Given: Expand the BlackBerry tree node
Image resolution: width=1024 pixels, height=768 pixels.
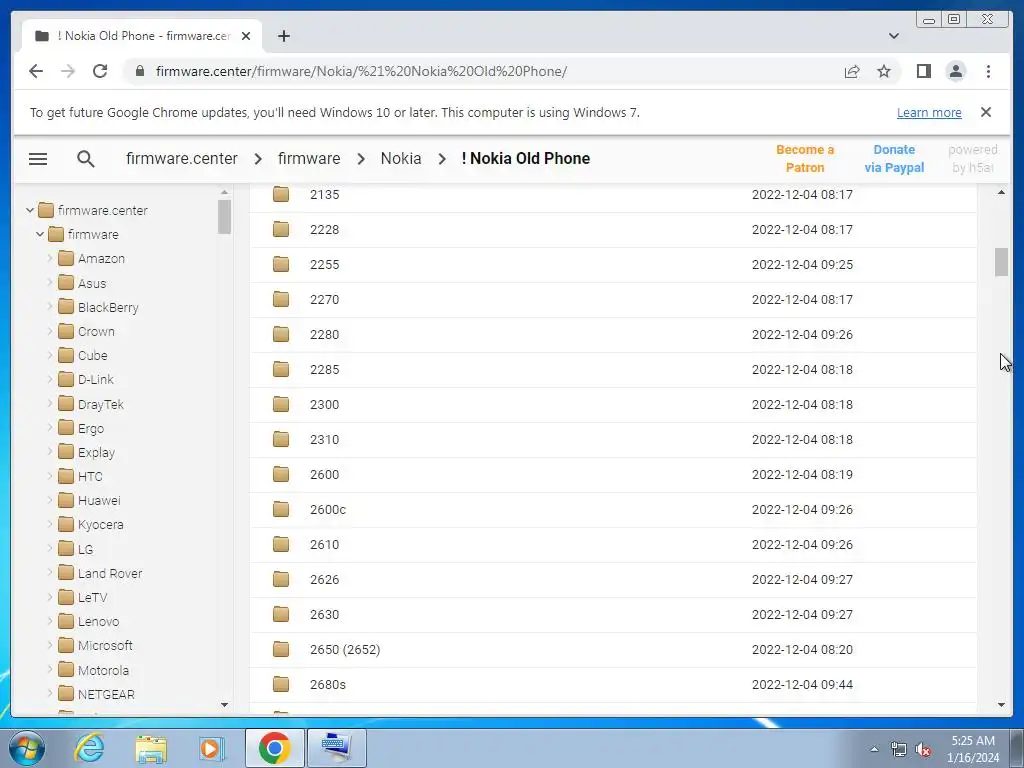Looking at the screenshot, I should pyautogui.click(x=50, y=307).
